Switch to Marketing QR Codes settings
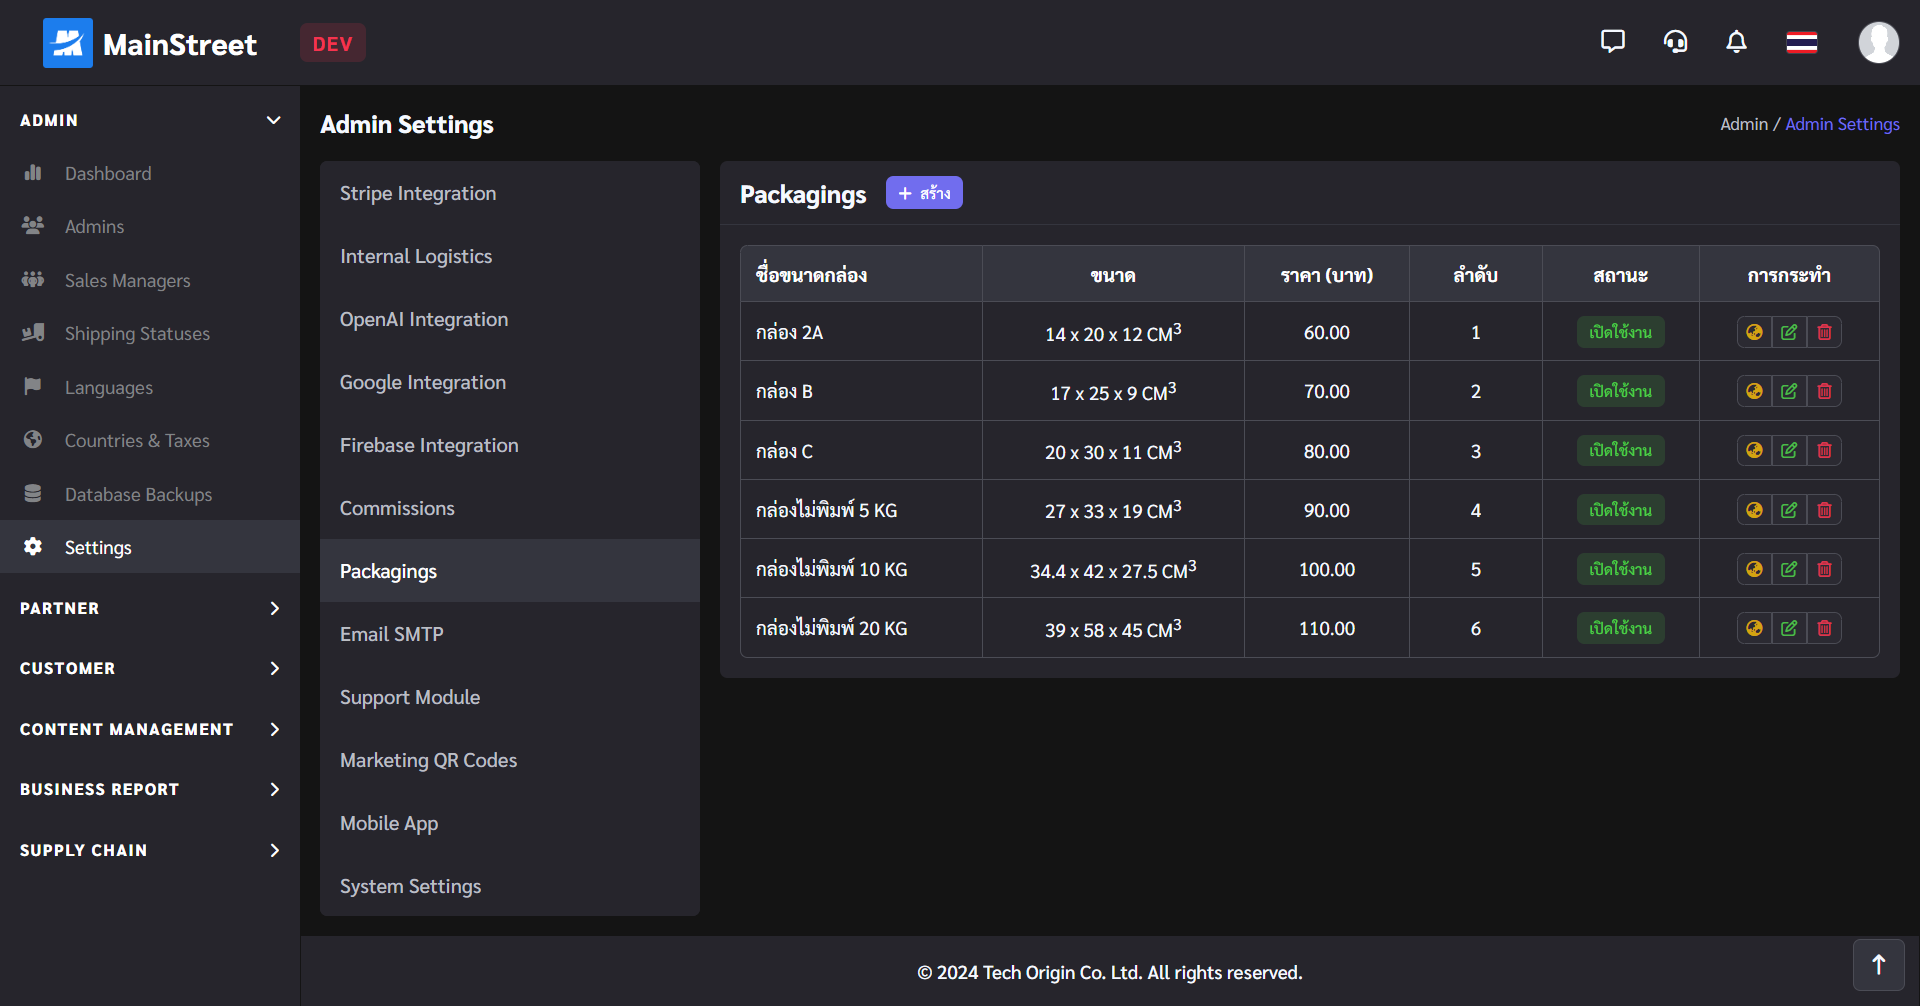This screenshot has width=1920, height=1006. click(510, 760)
